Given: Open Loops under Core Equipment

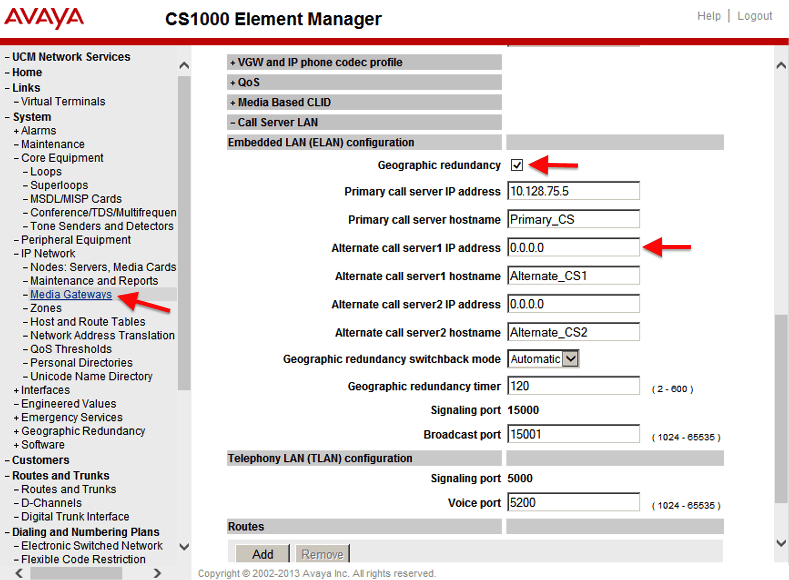Looking at the screenshot, I should coord(46,172).
